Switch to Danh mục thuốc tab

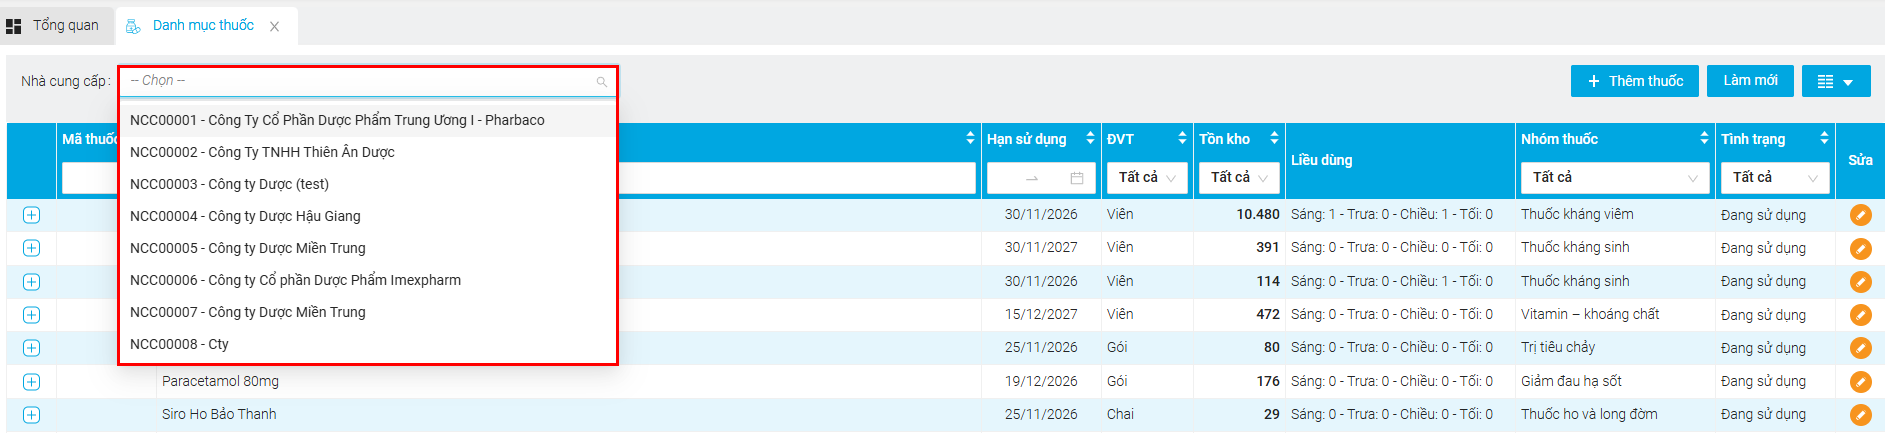(x=203, y=25)
